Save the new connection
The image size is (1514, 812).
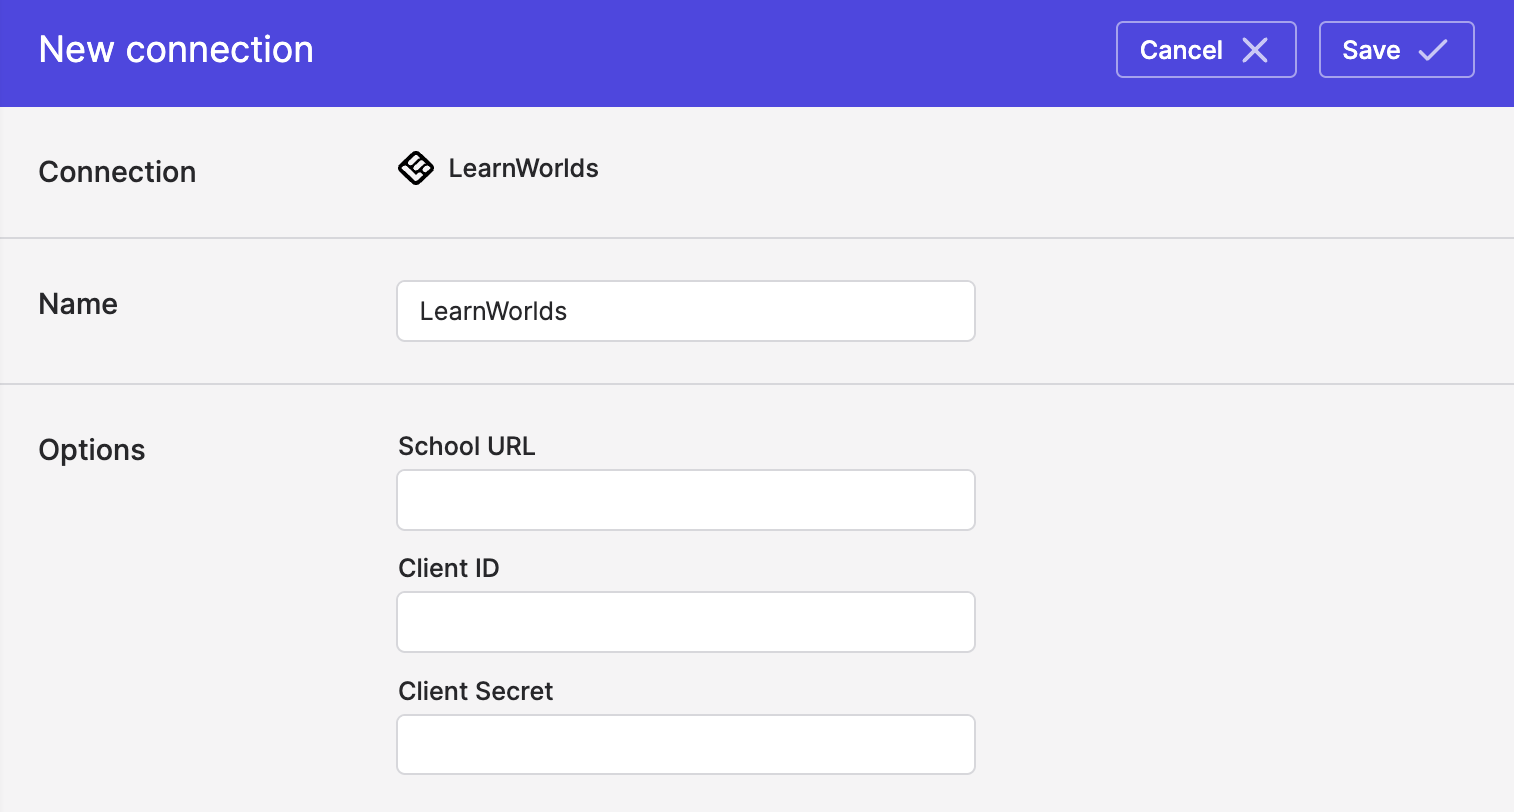(1396, 50)
